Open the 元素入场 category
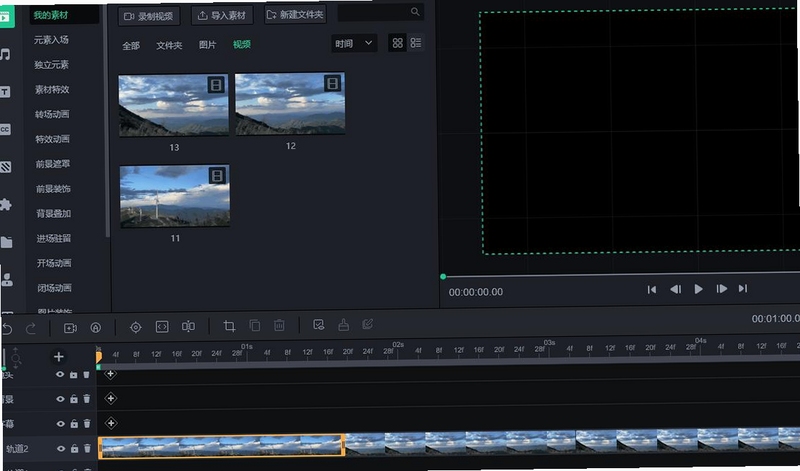The image size is (800, 471). tap(51, 40)
